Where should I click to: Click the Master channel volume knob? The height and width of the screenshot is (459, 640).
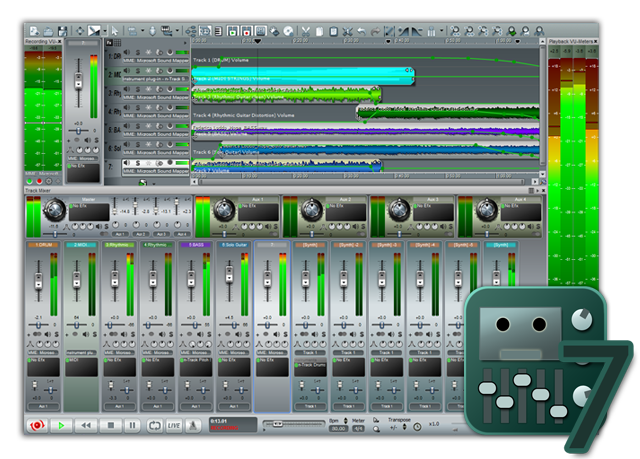(55, 210)
